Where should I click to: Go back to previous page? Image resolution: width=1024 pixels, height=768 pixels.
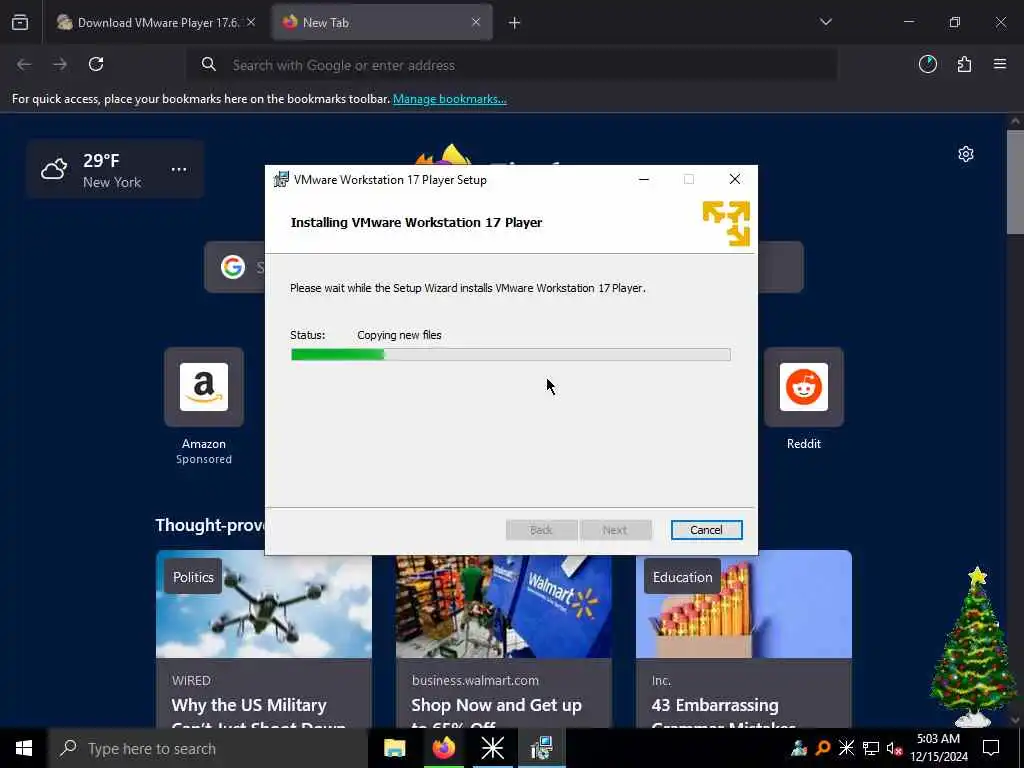point(24,64)
